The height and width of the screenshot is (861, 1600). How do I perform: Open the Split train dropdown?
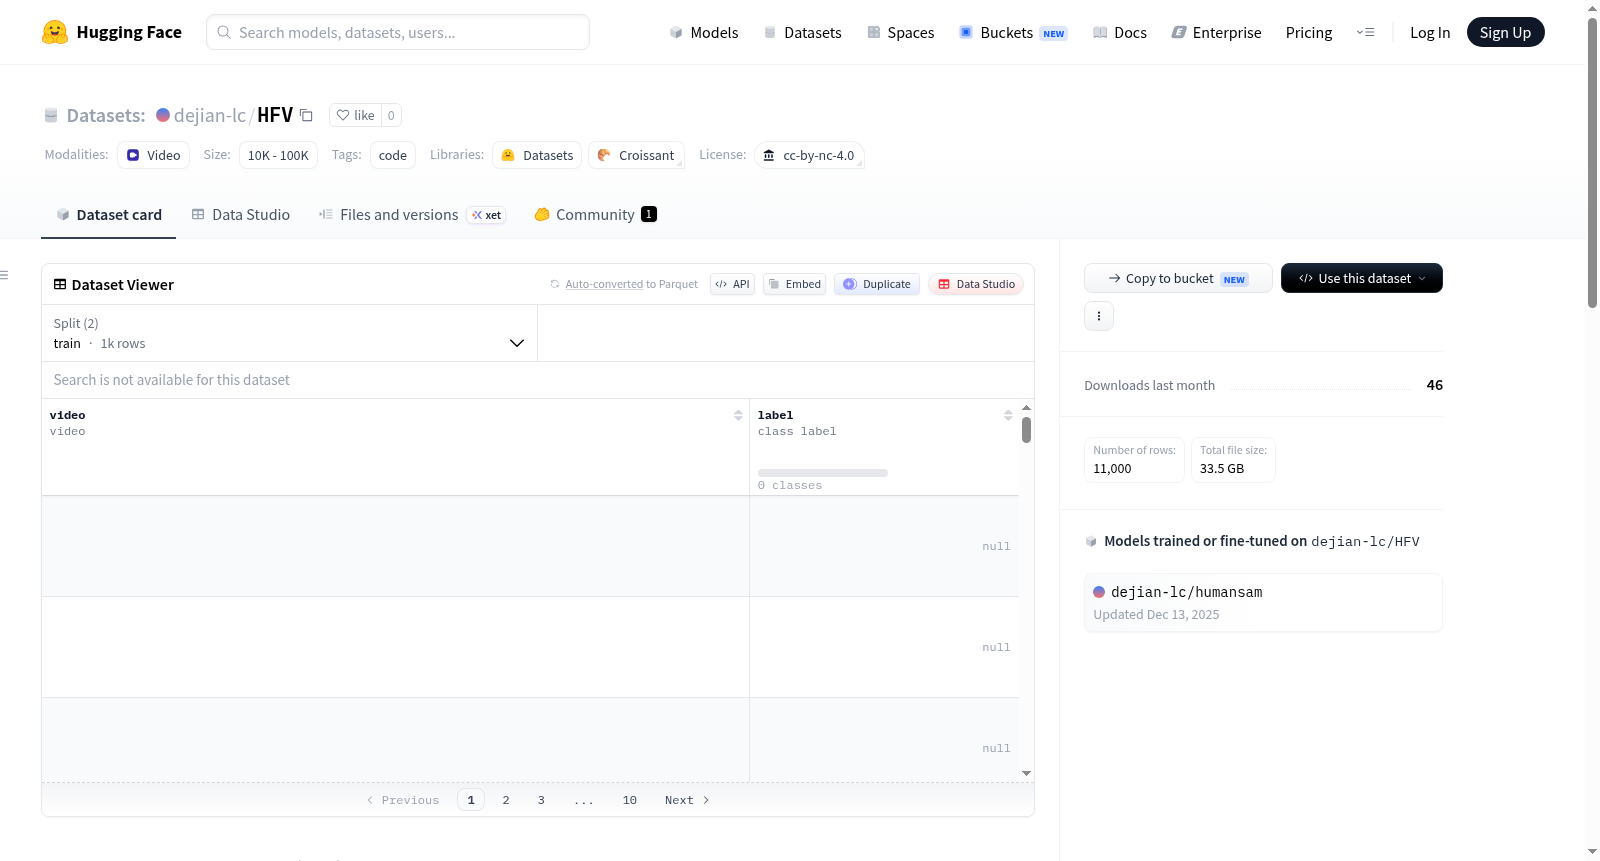click(289, 333)
